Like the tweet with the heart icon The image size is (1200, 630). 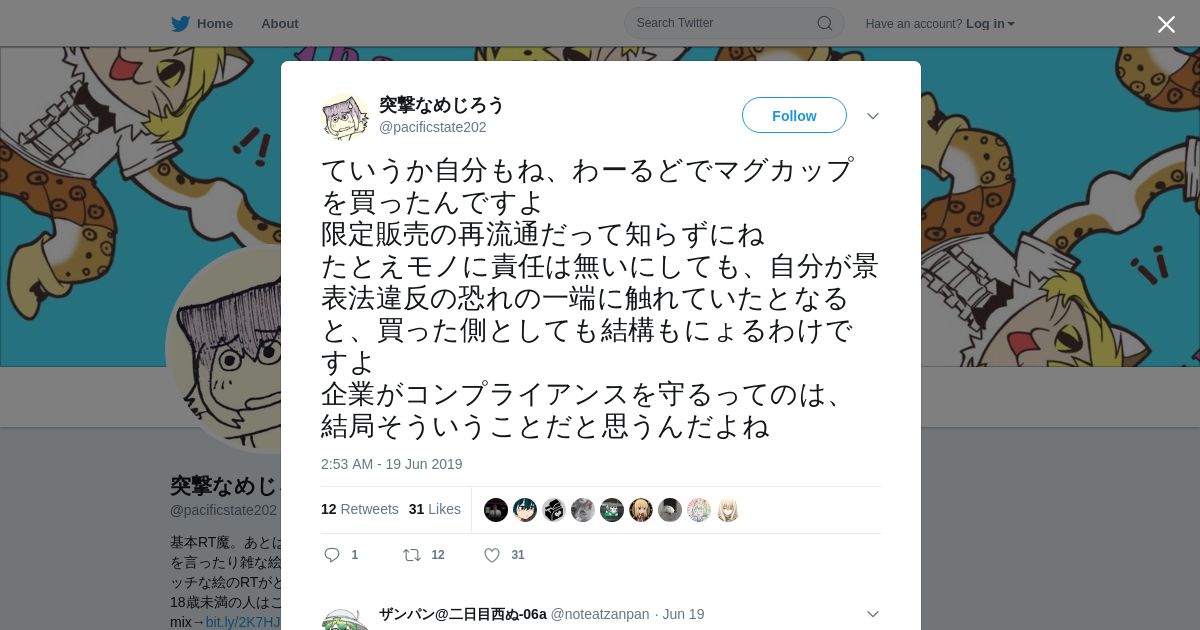492,555
